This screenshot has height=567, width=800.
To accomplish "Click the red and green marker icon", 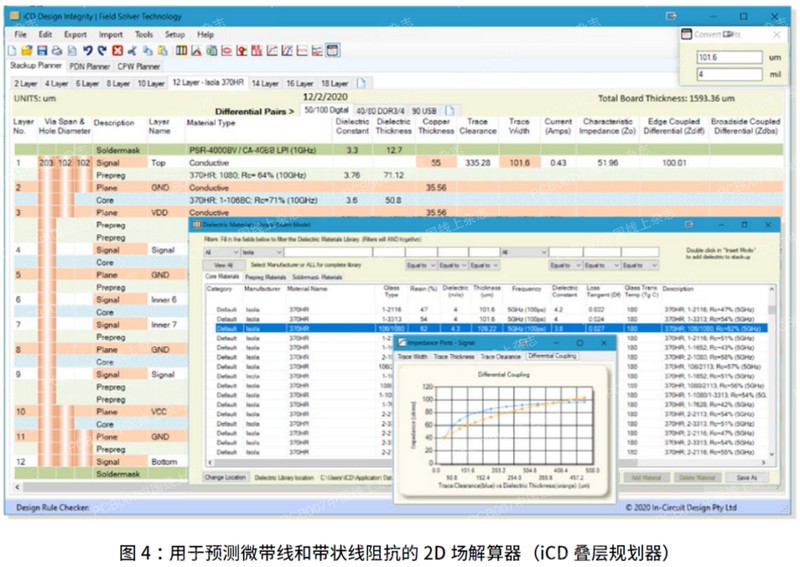I will point(242,51).
